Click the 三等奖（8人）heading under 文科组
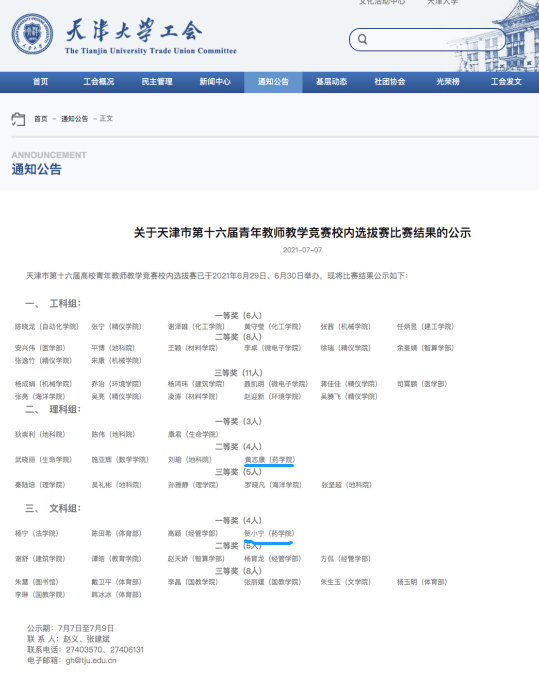 tap(238, 571)
